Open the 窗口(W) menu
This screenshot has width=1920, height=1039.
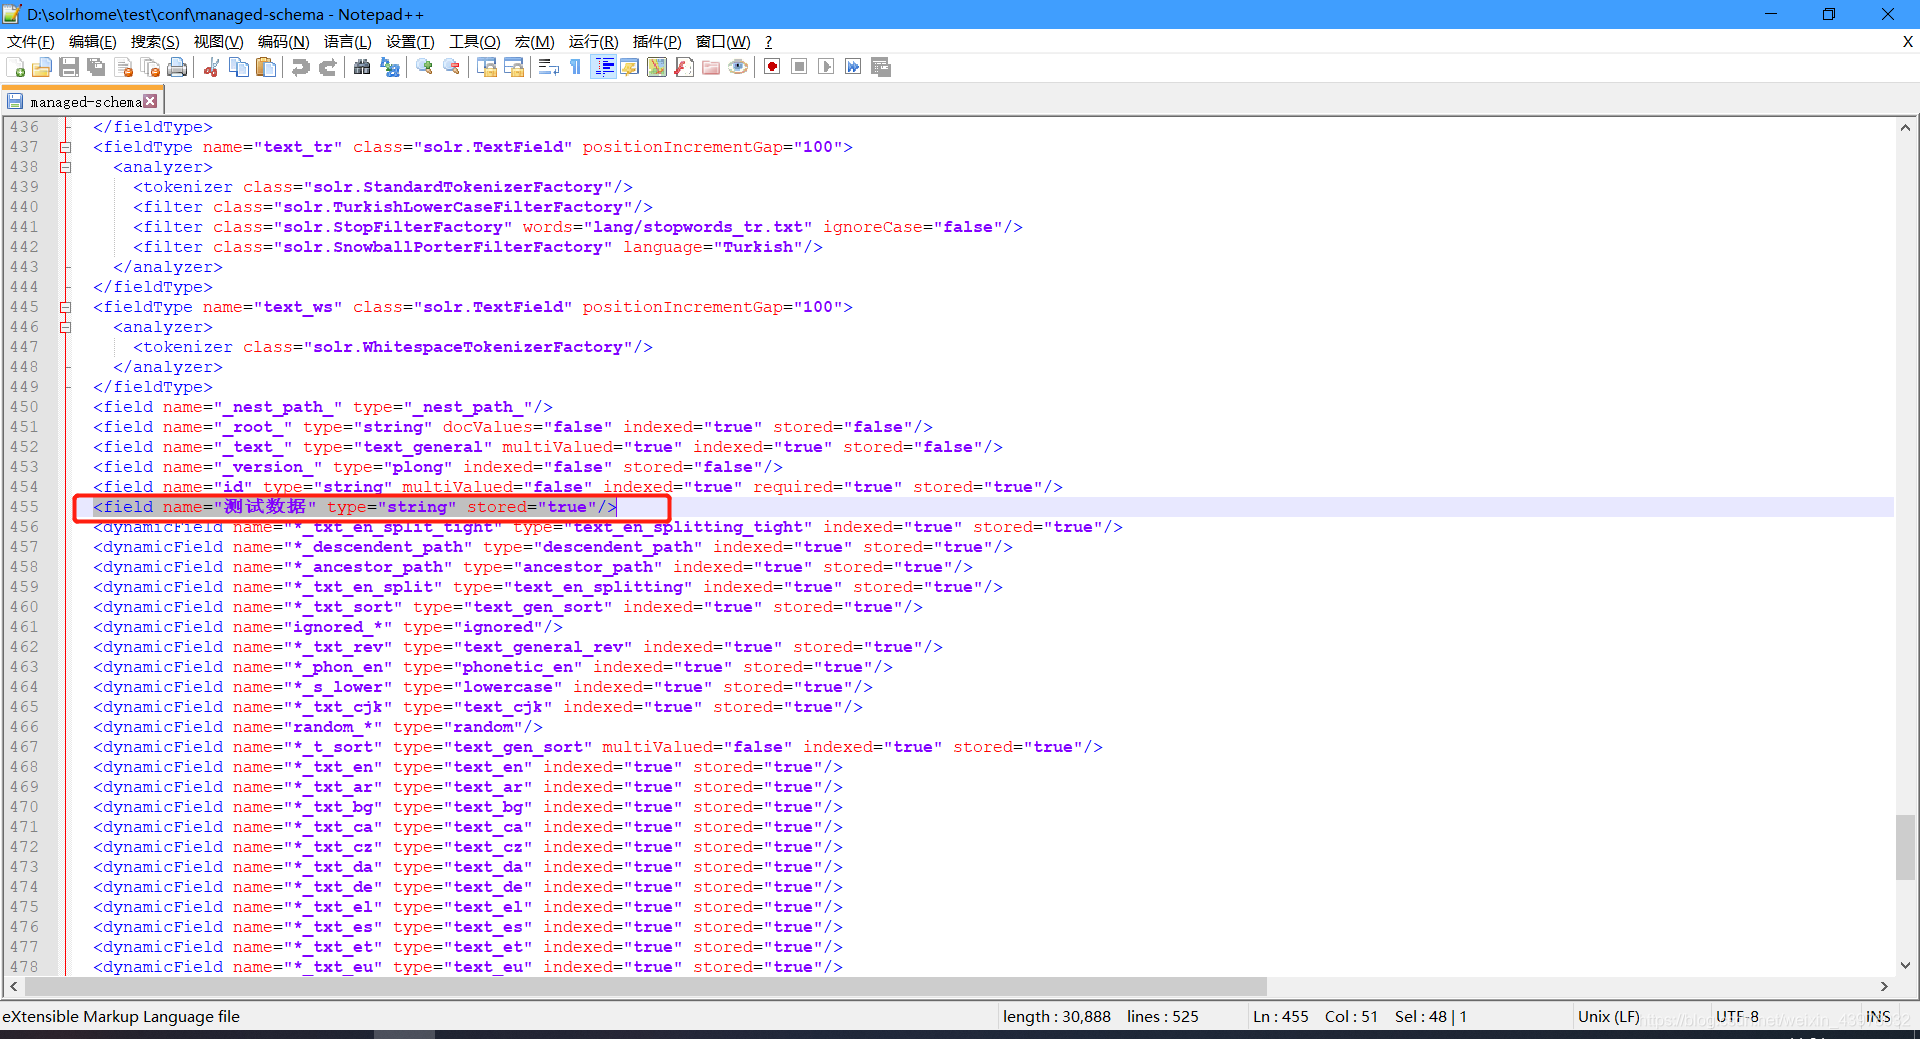723,42
